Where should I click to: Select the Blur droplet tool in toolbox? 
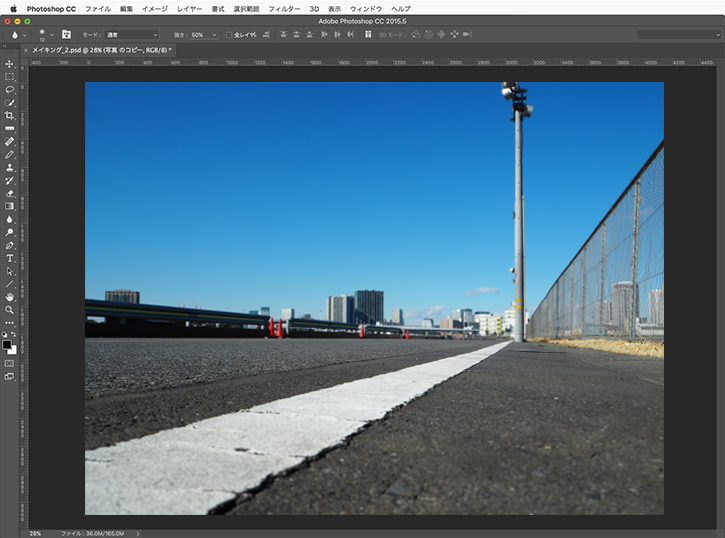click(9, 219)
